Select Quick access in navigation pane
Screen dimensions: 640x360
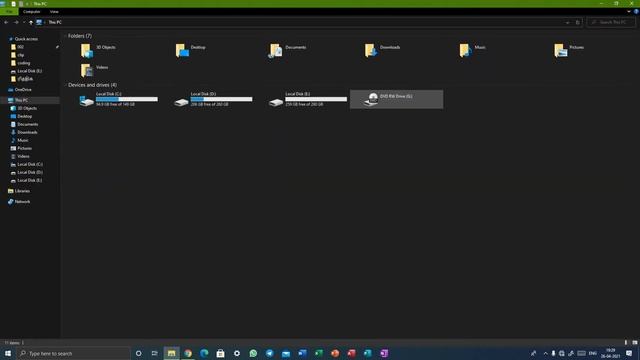[x=26, y=39]
